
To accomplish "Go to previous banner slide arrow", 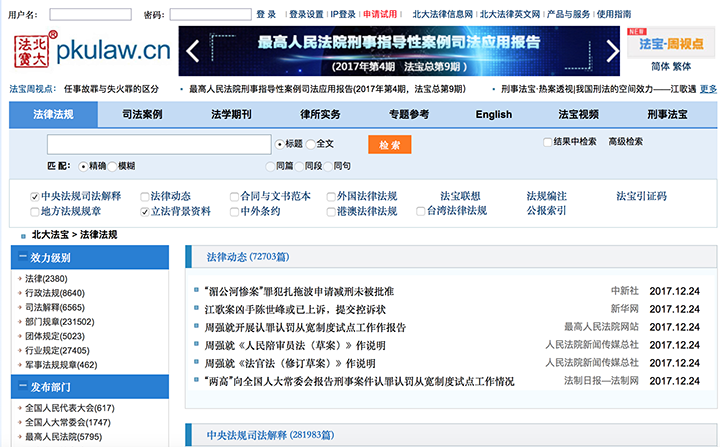I will (194, 50).
